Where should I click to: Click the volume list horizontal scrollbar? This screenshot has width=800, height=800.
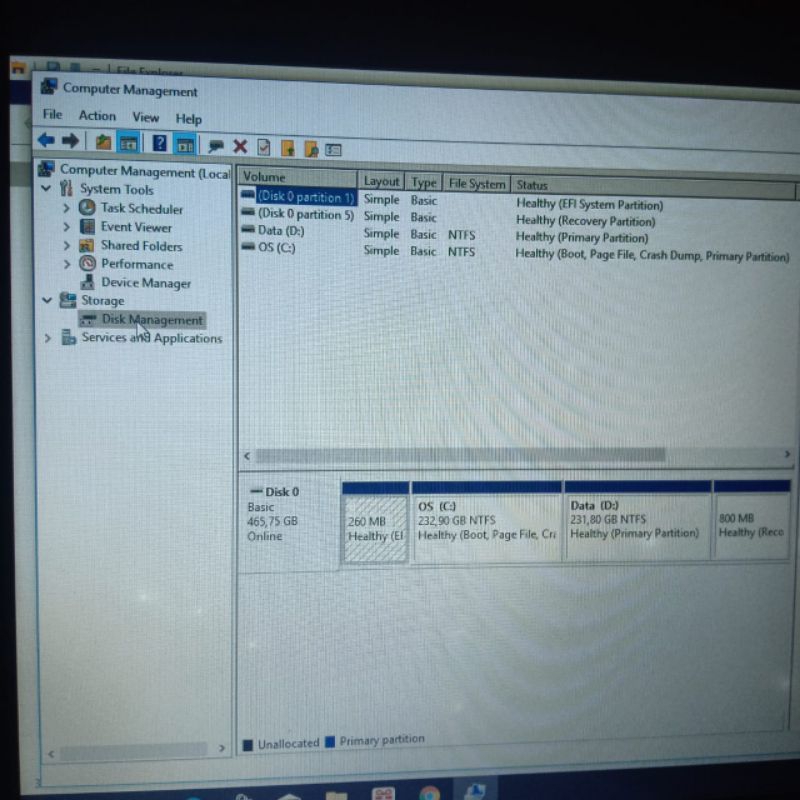point(460,455)
